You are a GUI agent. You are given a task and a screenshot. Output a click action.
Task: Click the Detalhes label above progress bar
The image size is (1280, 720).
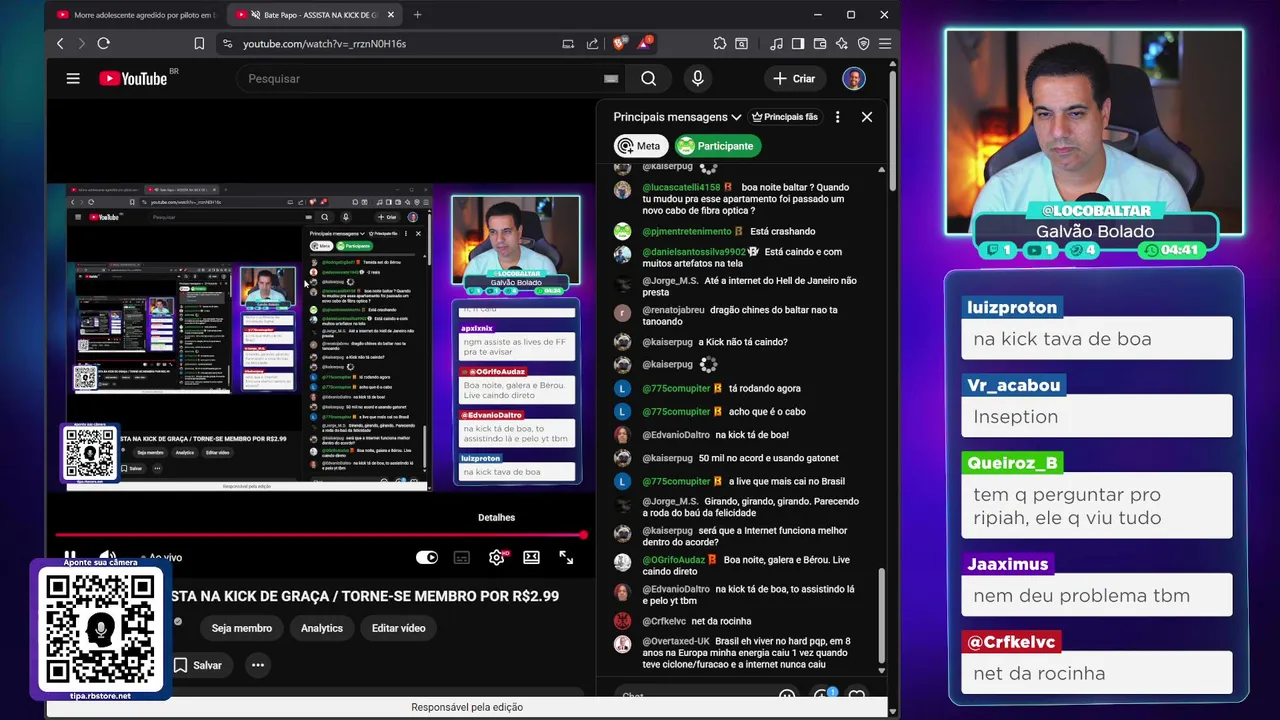point(496,517)
